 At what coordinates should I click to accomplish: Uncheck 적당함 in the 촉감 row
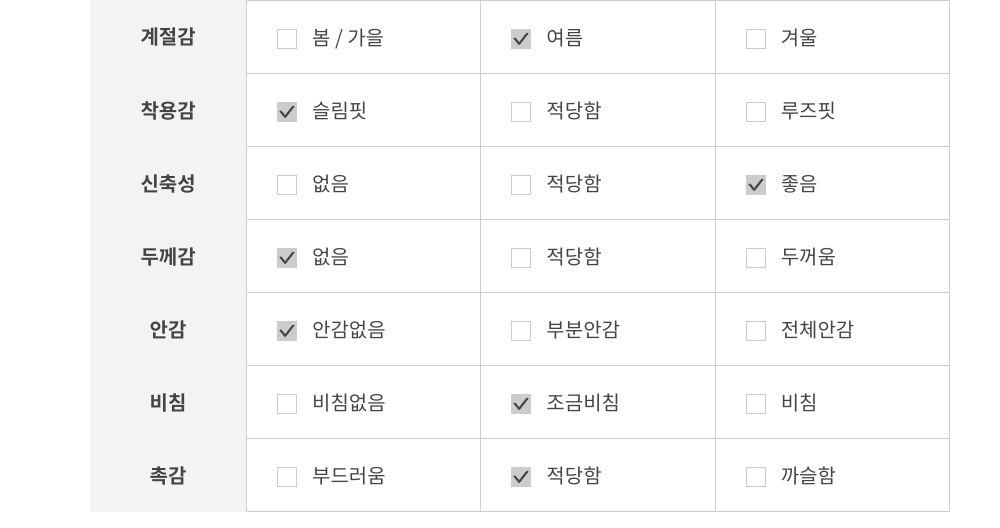coord(521,477)
